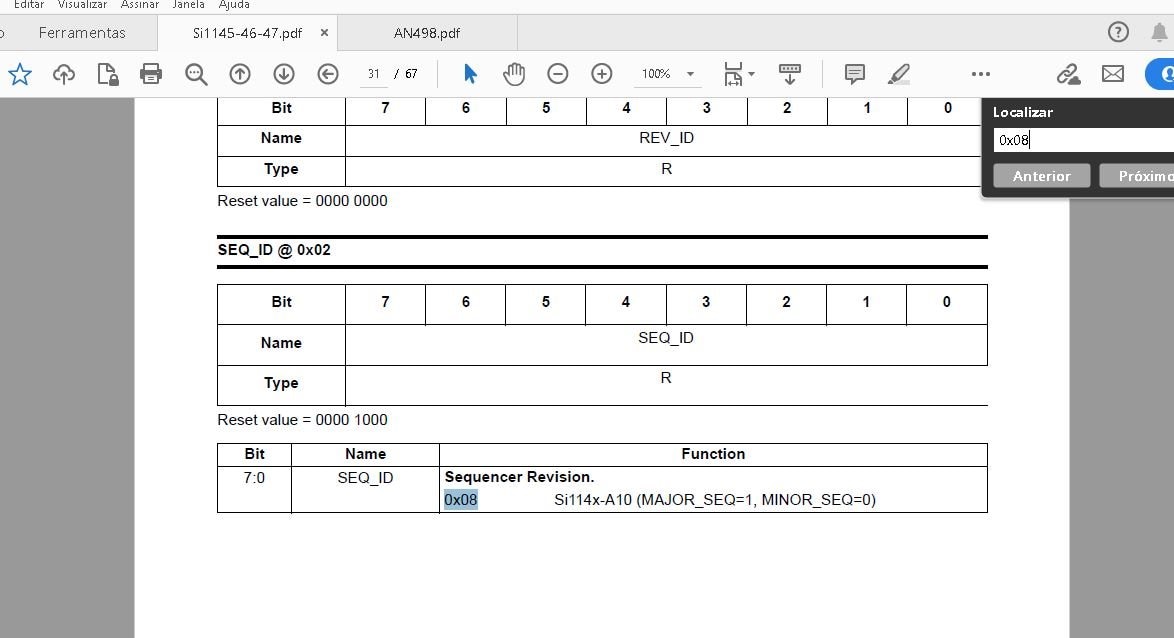The height and width of the screenshot is (638, 1174).
Task: Open the notifications bell
Action: [1159, 32]
